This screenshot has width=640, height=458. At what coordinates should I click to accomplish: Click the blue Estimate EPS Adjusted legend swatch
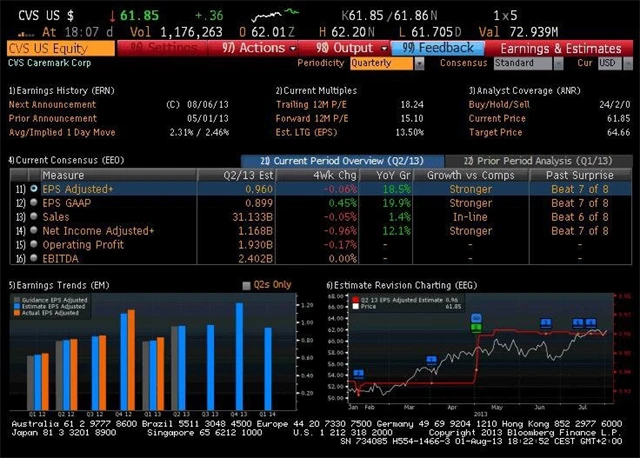[17, 306]
